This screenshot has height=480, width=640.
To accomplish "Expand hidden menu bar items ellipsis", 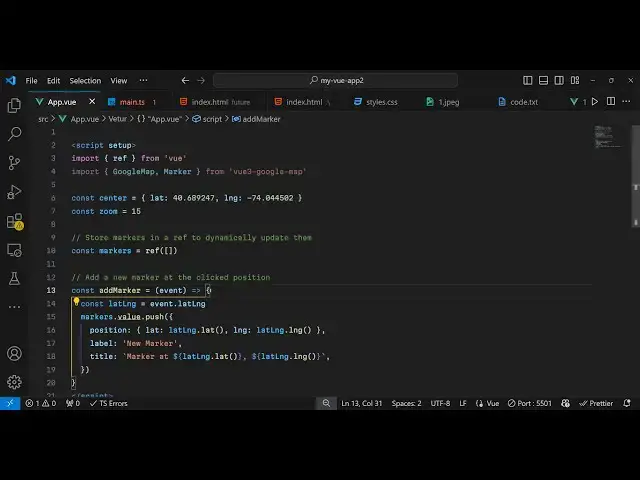I will (x=143, y=80).
